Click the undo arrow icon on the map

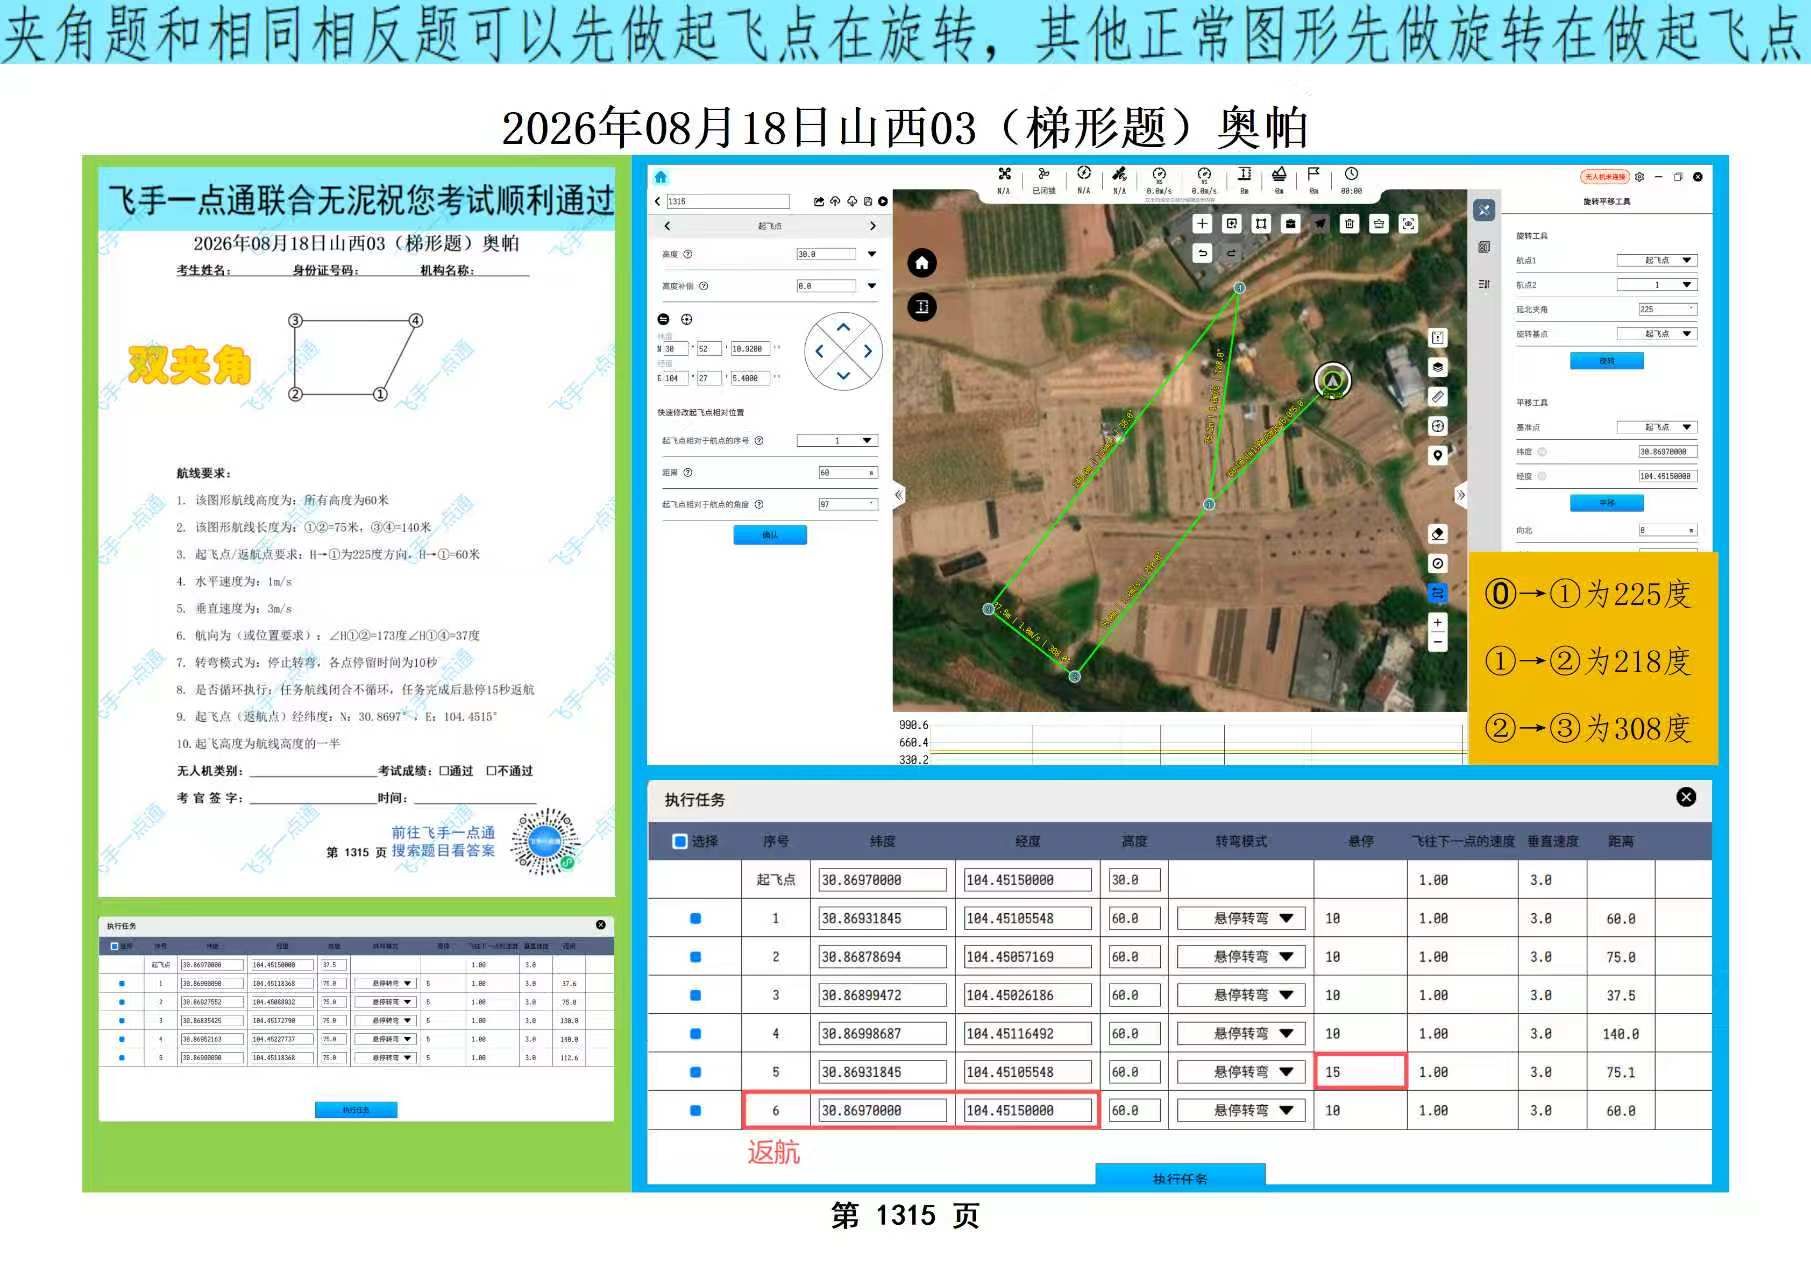point(1202,253)
